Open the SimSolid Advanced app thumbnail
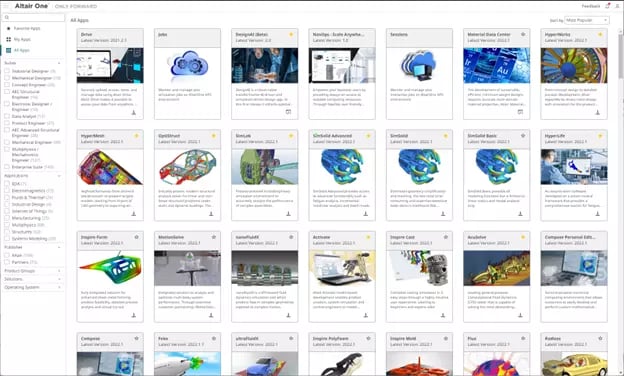Image resolution: width=624 pixels, height=376 pixels. [342, 167]
